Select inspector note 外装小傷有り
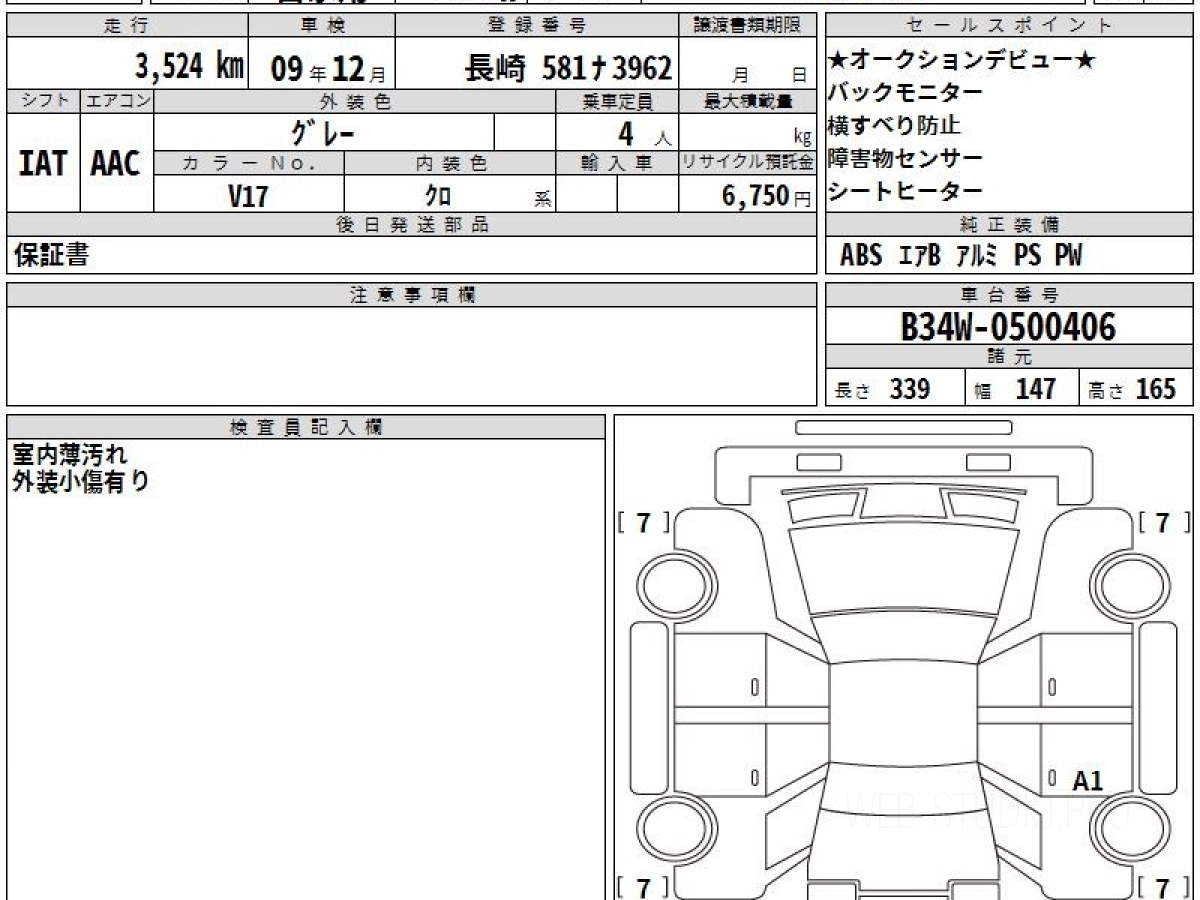 [81, 481]
